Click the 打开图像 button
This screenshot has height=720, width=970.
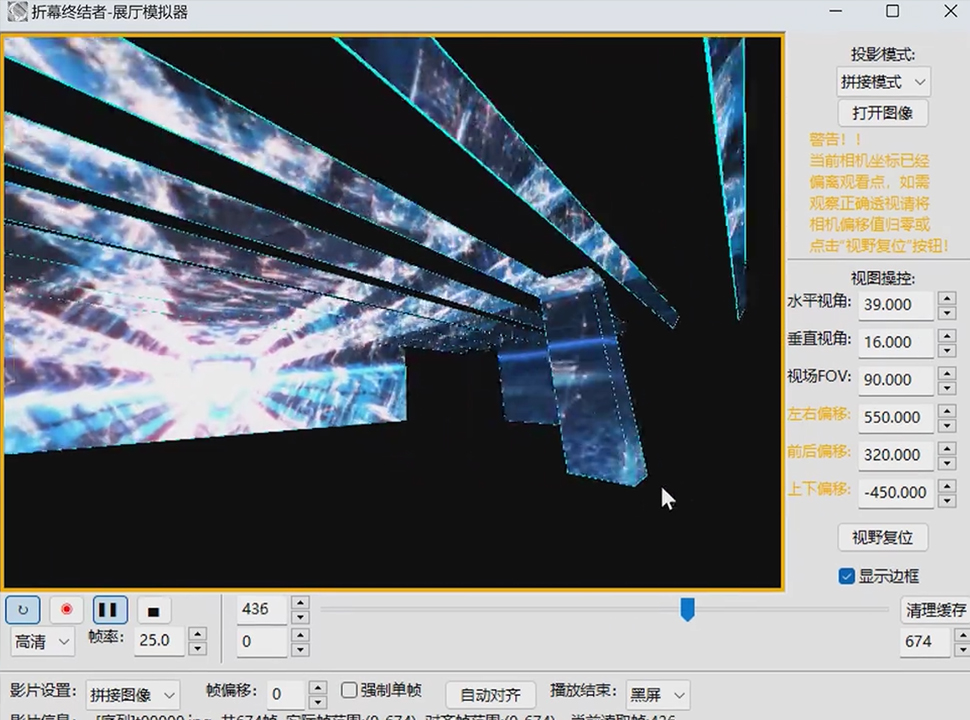point(882,113)
